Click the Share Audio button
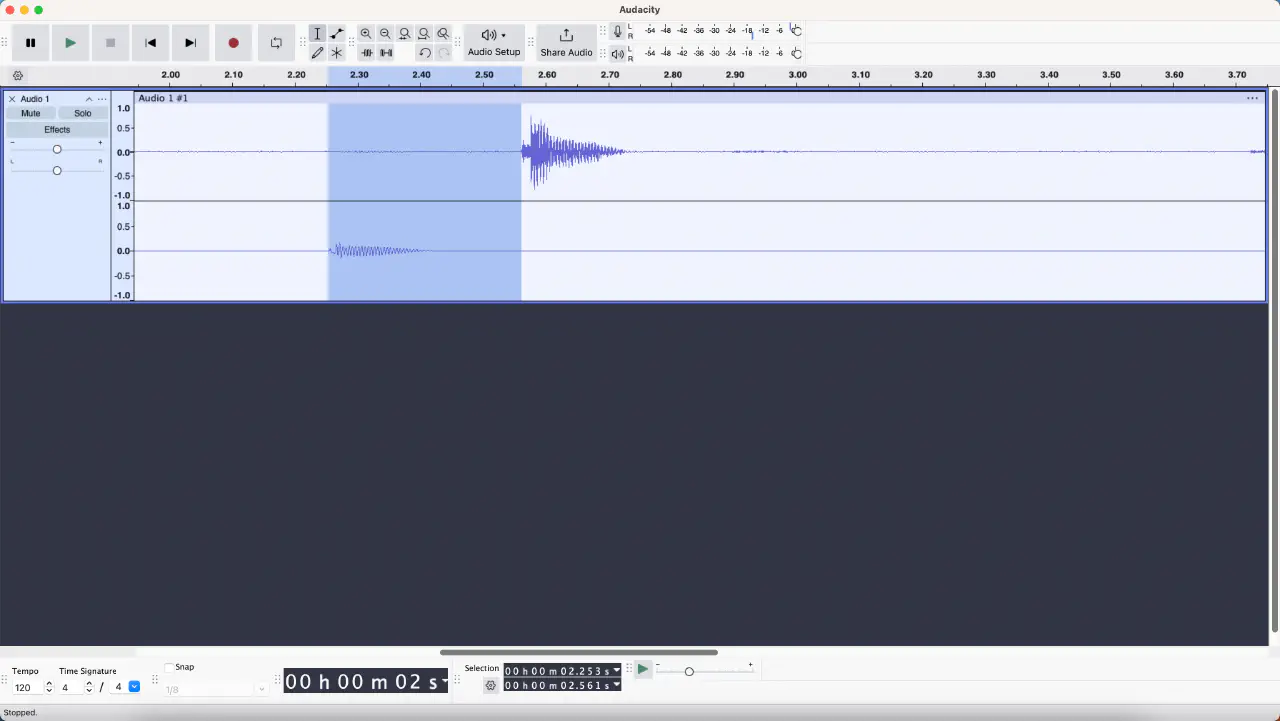The image size is (1280, 721). [566, 43]
